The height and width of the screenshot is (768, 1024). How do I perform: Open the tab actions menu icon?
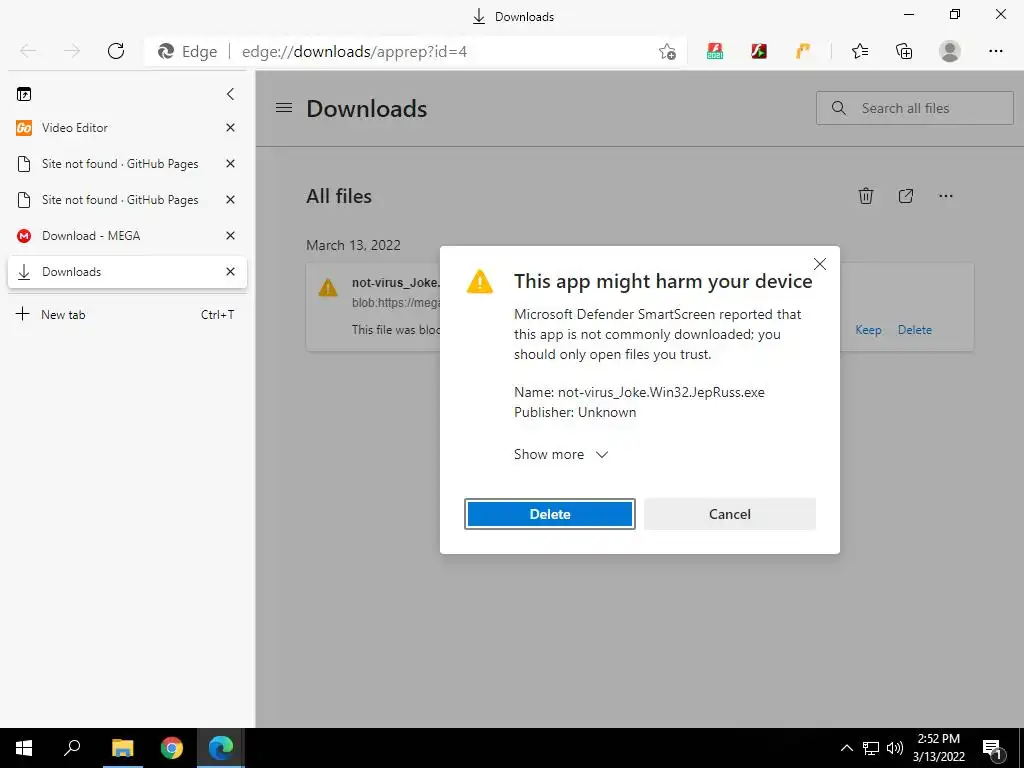coord(24,94)
